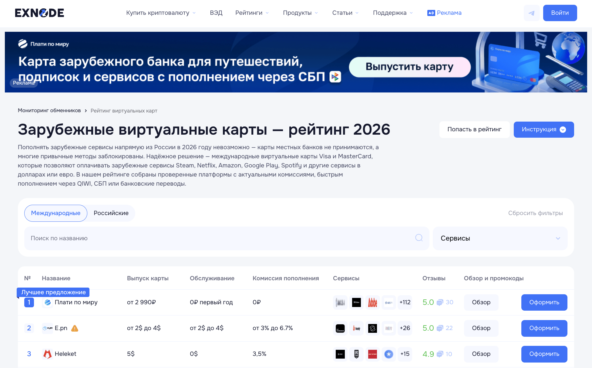Click the Войти button
This screenshot has height=368, width=592.
pos(560,13)
